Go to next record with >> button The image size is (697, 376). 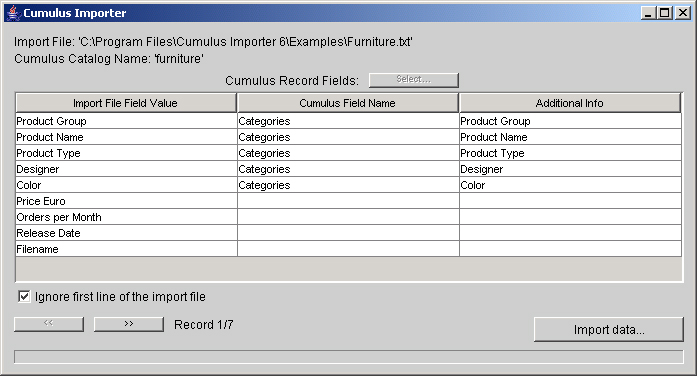click(x=128, y=324)
